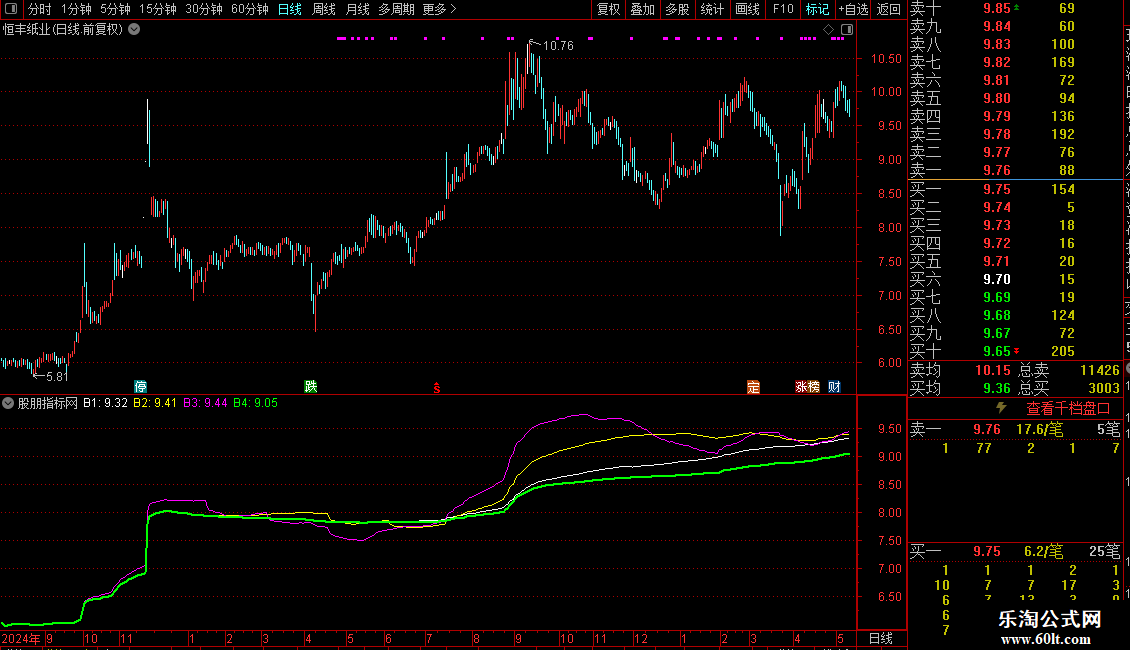Click indicator value B1: 9.32

click(105, 403)
